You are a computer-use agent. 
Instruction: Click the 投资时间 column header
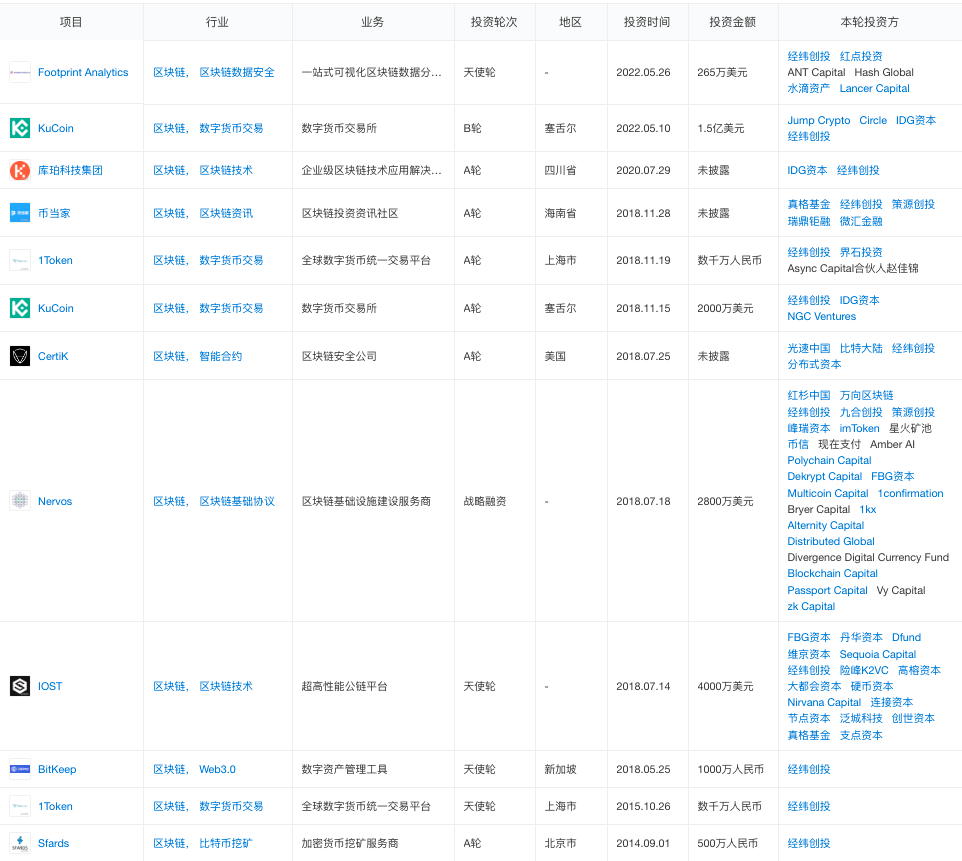[647, 22]
